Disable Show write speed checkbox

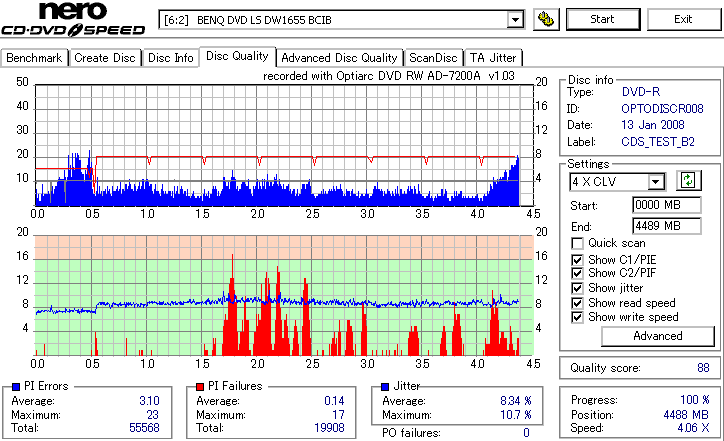click(577, 317)
